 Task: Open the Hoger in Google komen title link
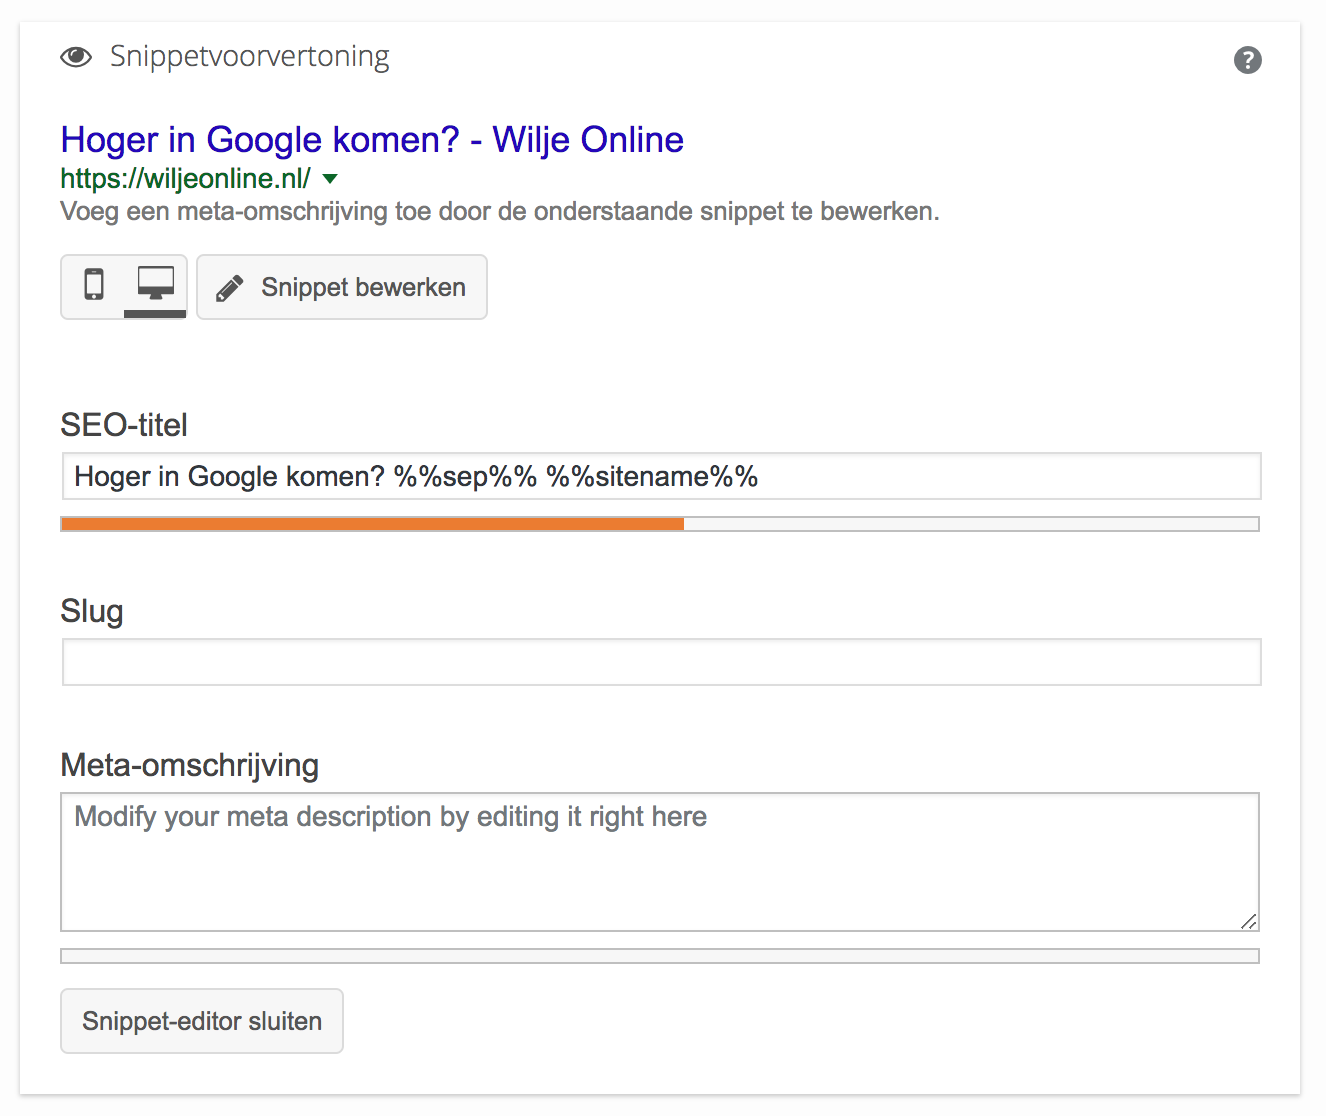372,140
